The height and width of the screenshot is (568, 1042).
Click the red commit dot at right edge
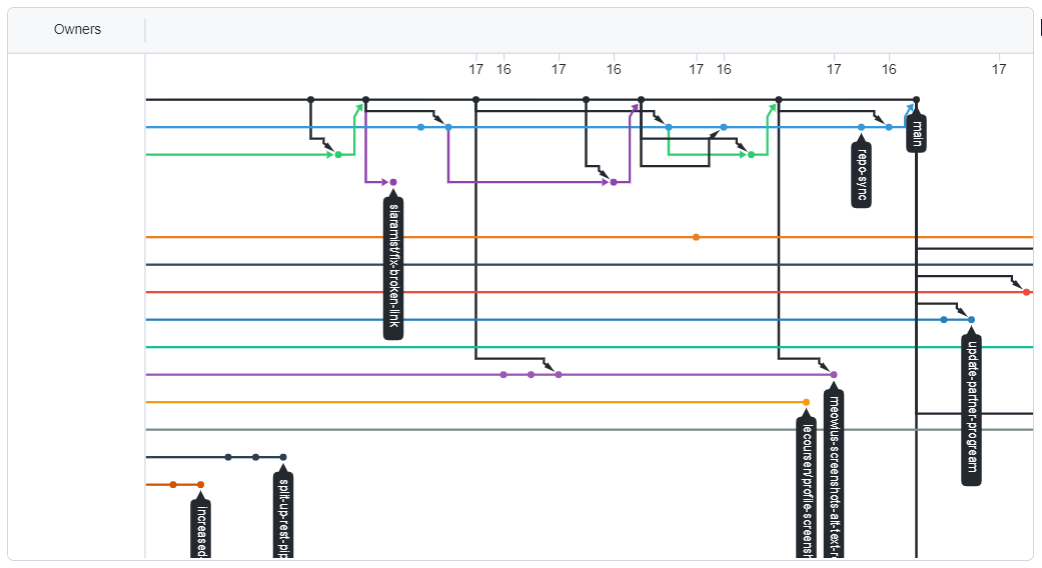1026,292
